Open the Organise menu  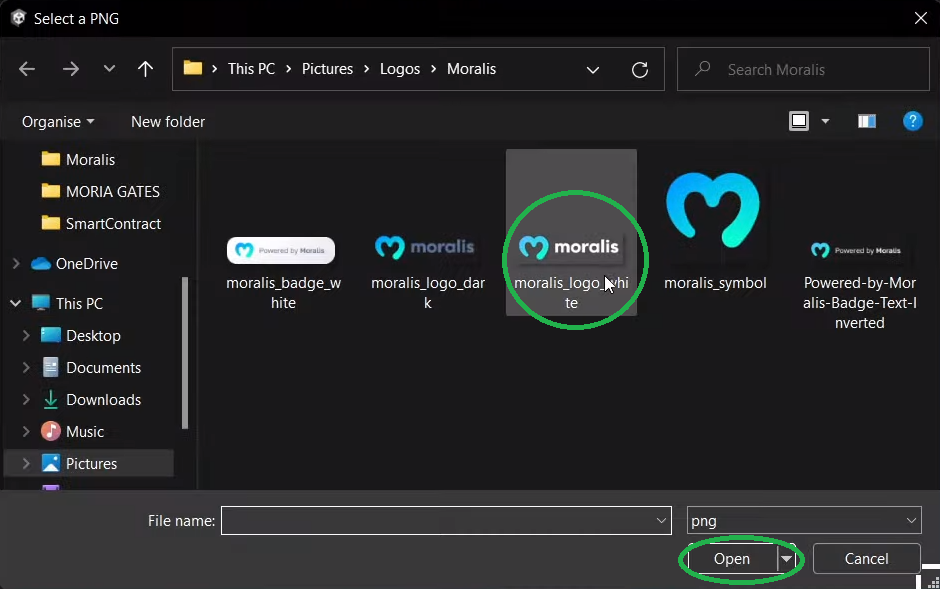(x=58, y=122)
